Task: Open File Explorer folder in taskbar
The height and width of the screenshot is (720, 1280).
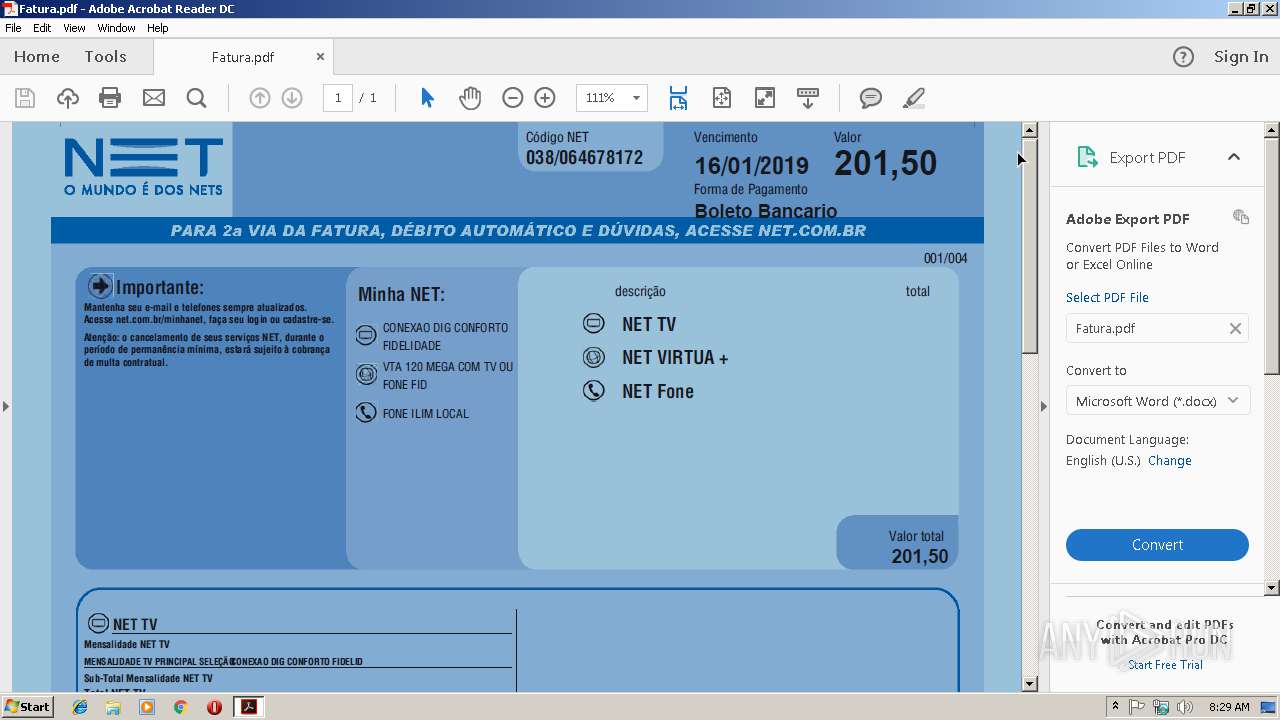Action: click(x=113, y=707)
